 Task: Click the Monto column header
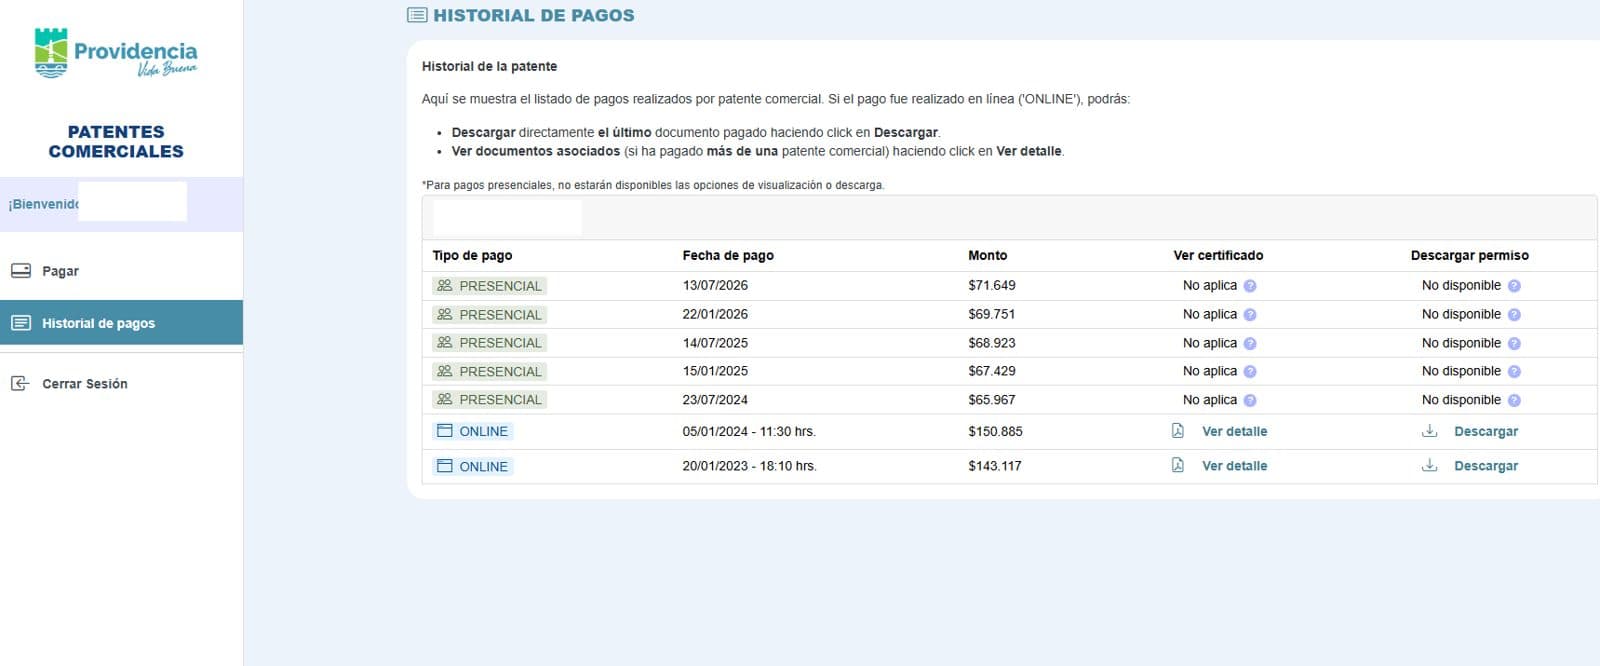coord(988,256)
